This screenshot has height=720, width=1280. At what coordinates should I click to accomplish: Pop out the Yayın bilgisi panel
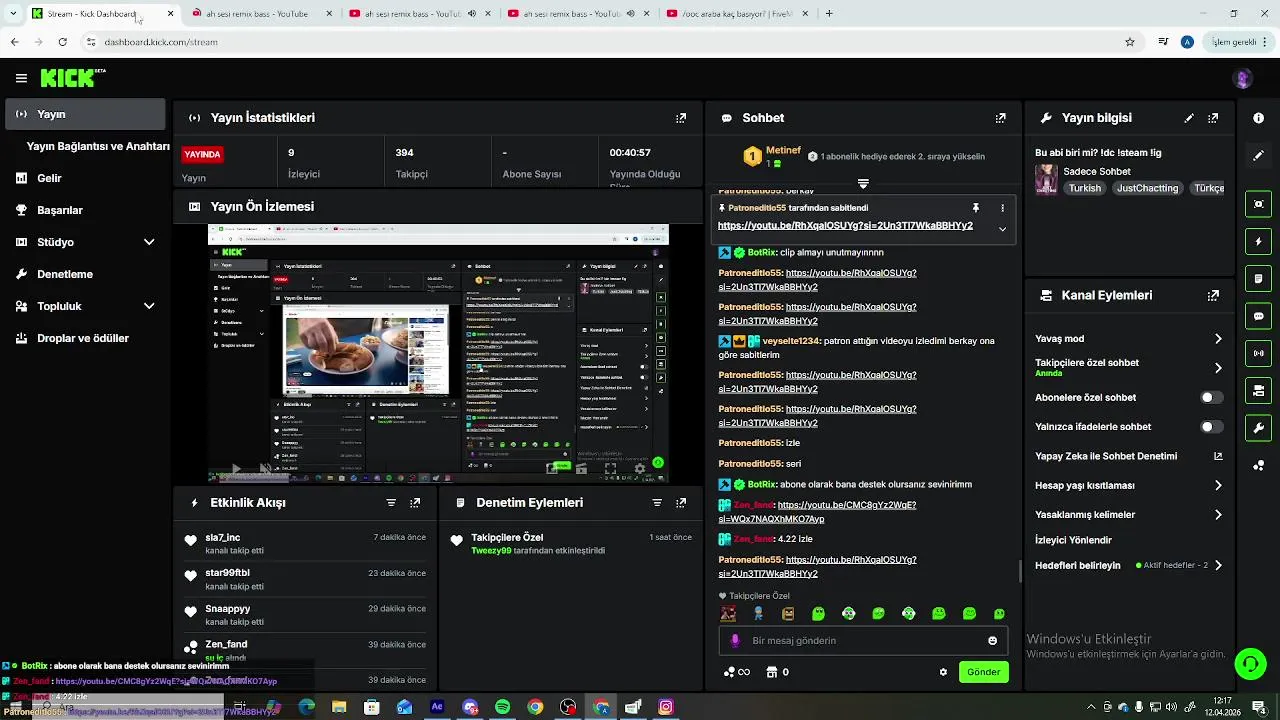pos(1213,118)
